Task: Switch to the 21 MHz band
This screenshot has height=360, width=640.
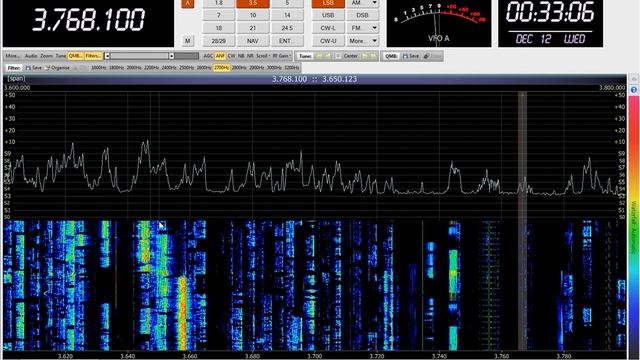Action: [253, 28]
